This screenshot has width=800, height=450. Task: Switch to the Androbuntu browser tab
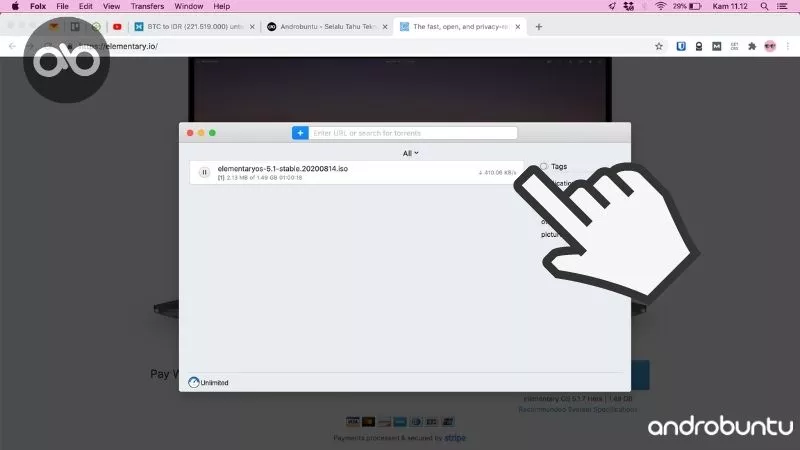327,27
